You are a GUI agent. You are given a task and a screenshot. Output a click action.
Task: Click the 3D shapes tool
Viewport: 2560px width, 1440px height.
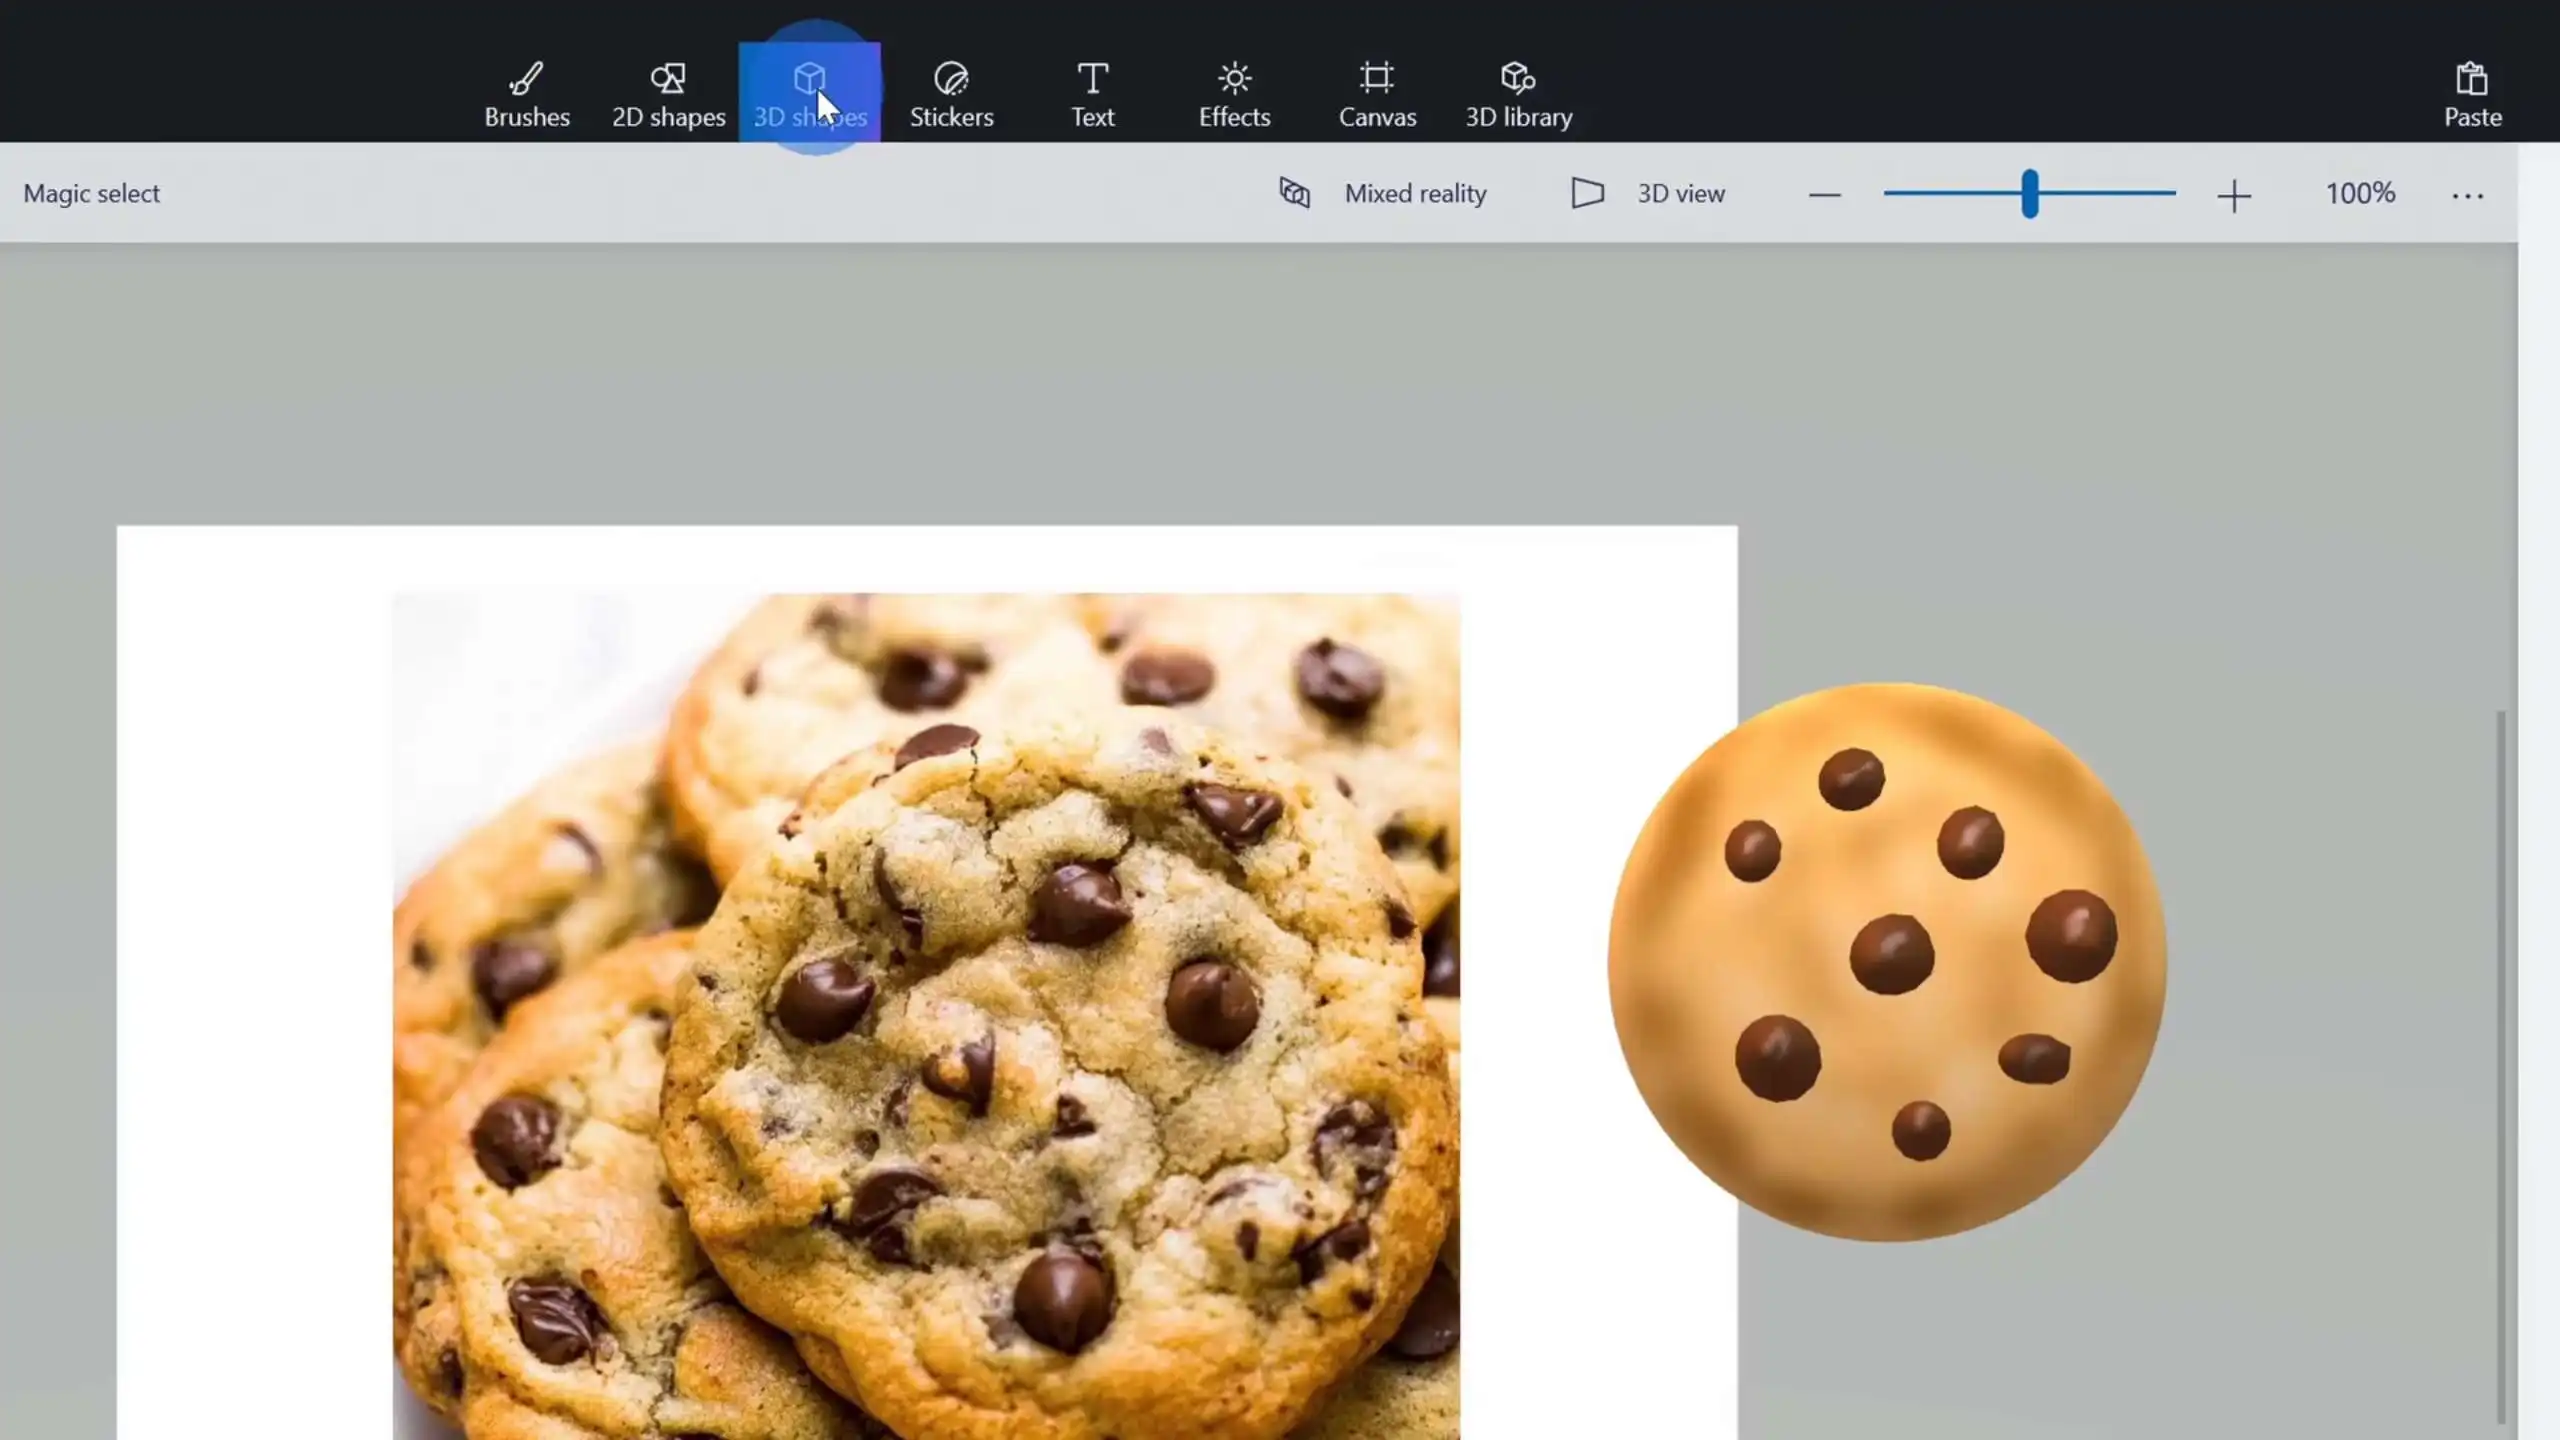809,95
